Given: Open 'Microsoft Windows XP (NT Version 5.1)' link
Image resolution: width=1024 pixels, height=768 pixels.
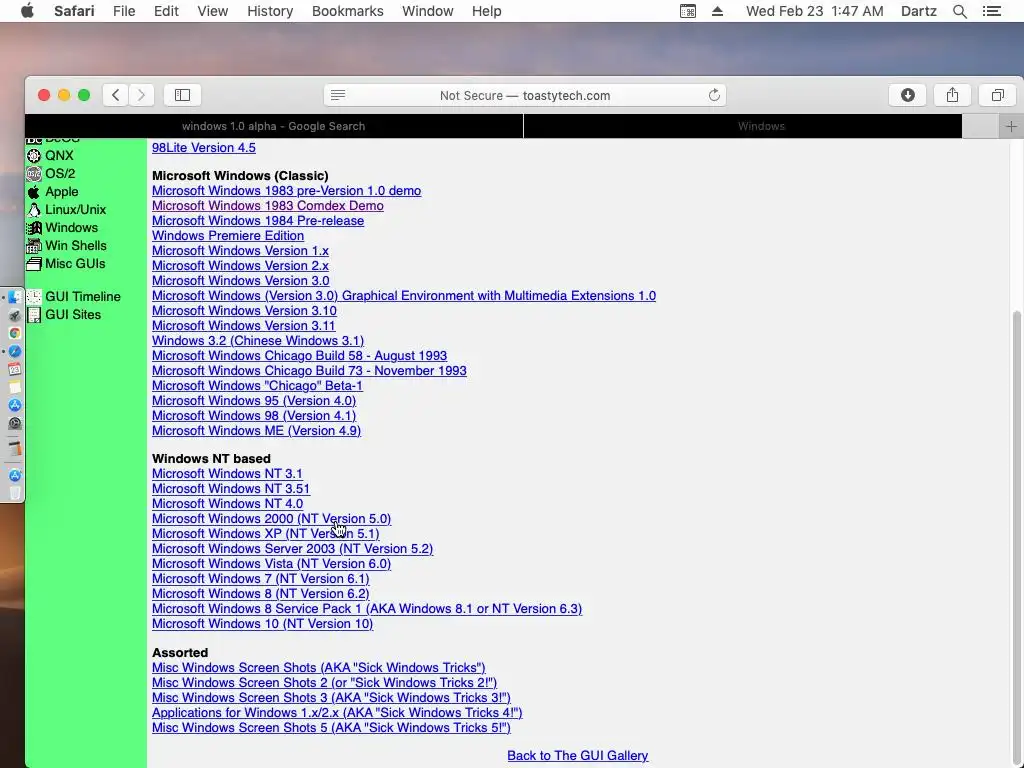Looking at the screenshot, I should (x=266, y=534).
